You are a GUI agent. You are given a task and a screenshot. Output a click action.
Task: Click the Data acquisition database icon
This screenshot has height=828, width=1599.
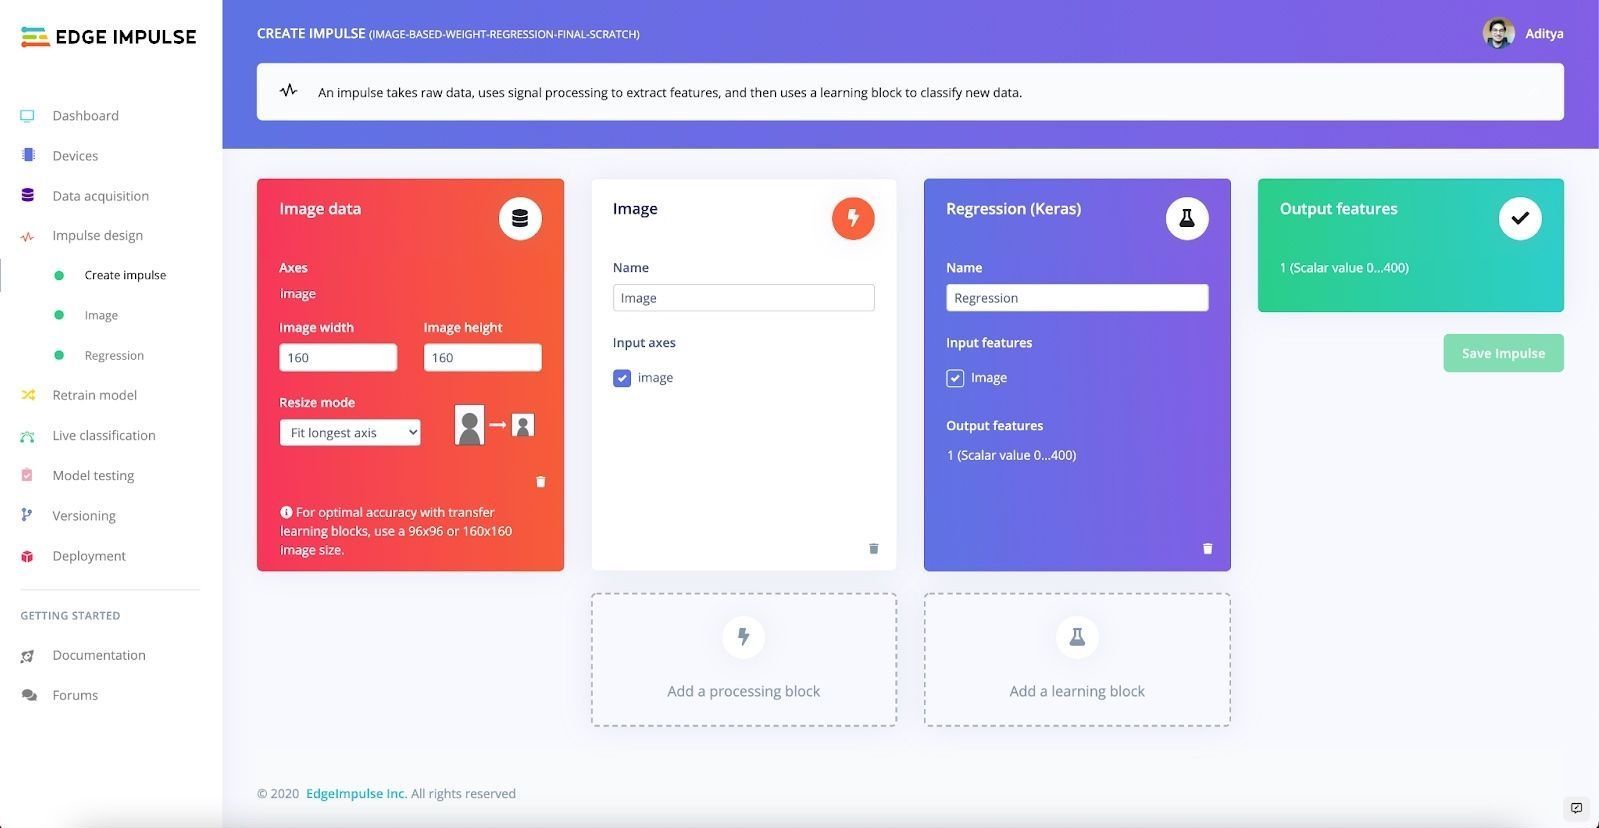click(28, 195)
